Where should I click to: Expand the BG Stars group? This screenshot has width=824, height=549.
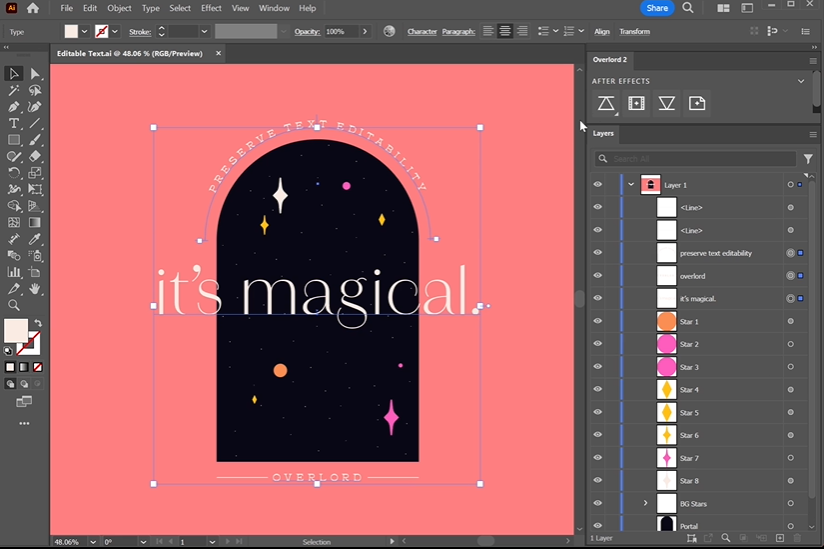pyautogui.click(x=645, y=503)
